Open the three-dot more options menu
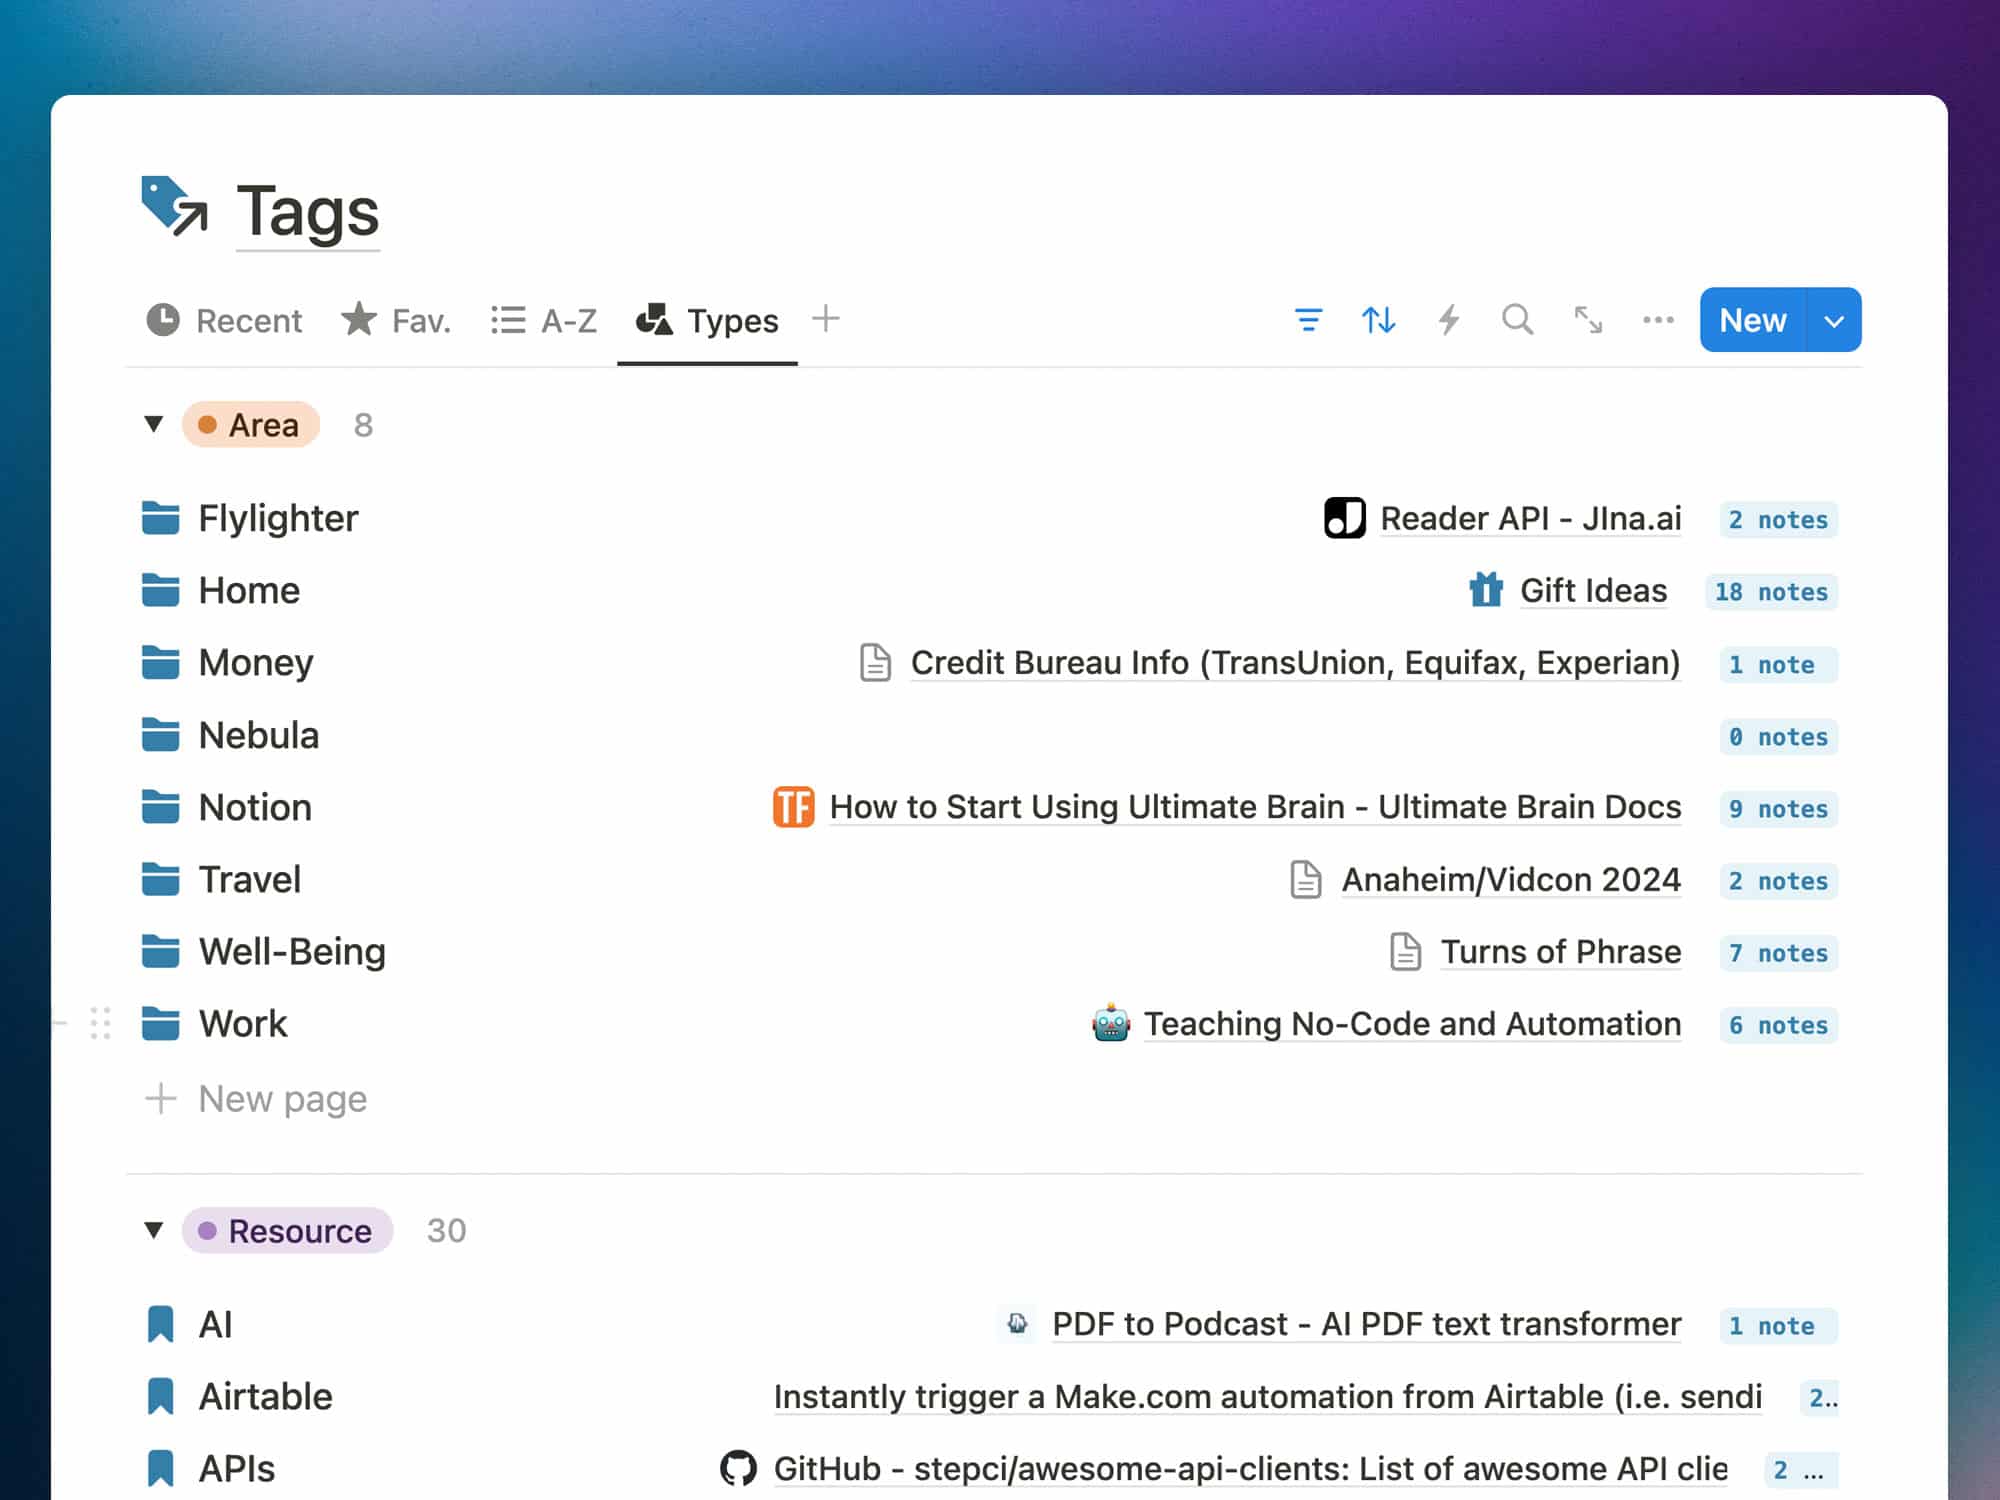2000x1500 pixels. [x=1658, y=320]
